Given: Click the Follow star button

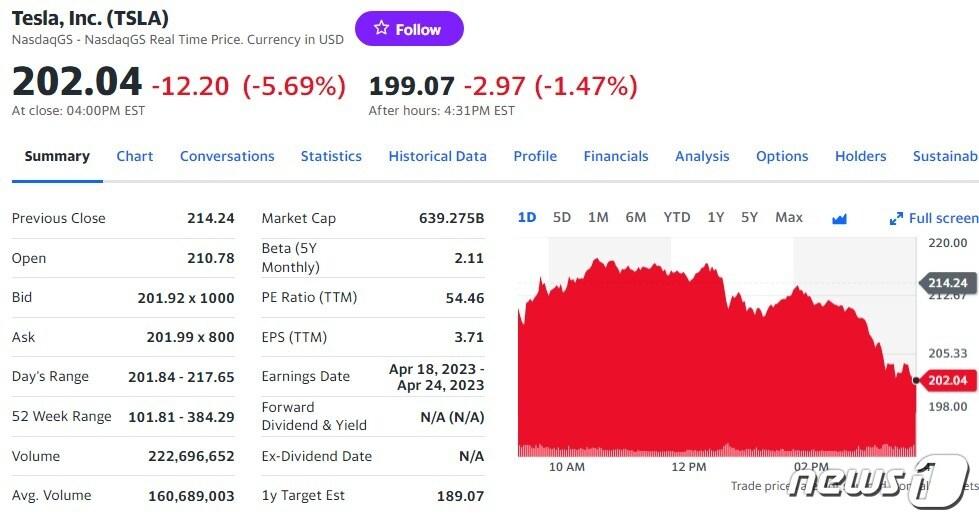Looking at the screenshot, I should click(x=409, y=29).
